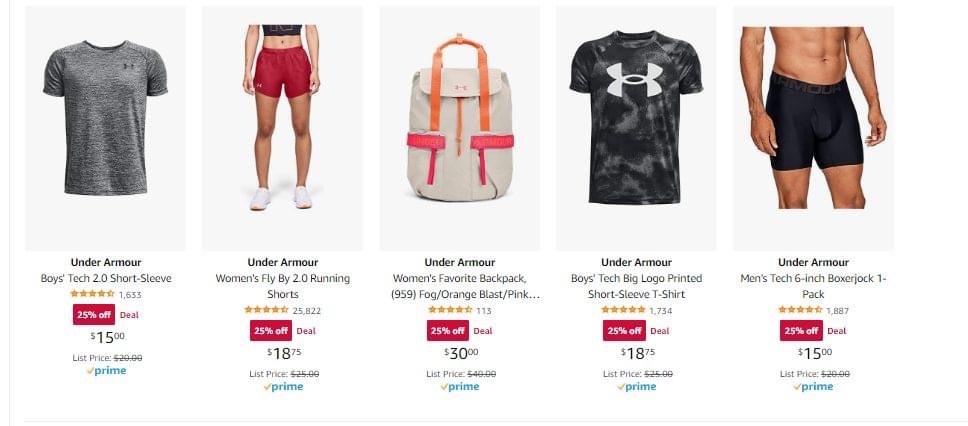
Task: Open the Men's Boxerjock product image
Action: 813,128
